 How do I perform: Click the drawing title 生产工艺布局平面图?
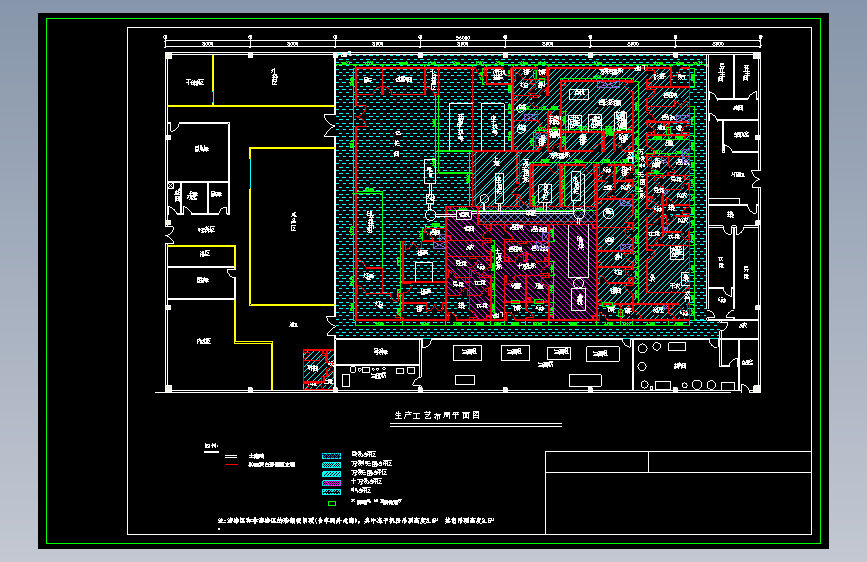[x=437, y=415]
